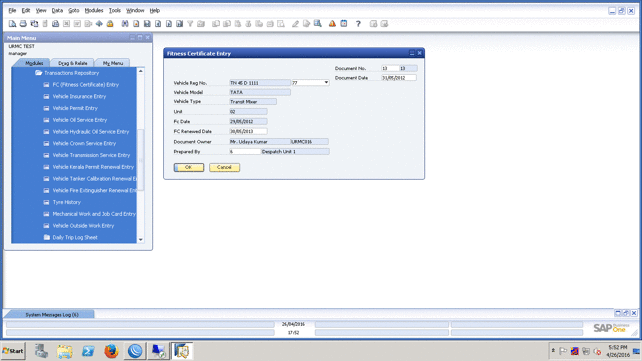Viewport: 642px width, 361px height.
Task: Open Query Manager magnifier icon
Action: click(x=318, y=24)
